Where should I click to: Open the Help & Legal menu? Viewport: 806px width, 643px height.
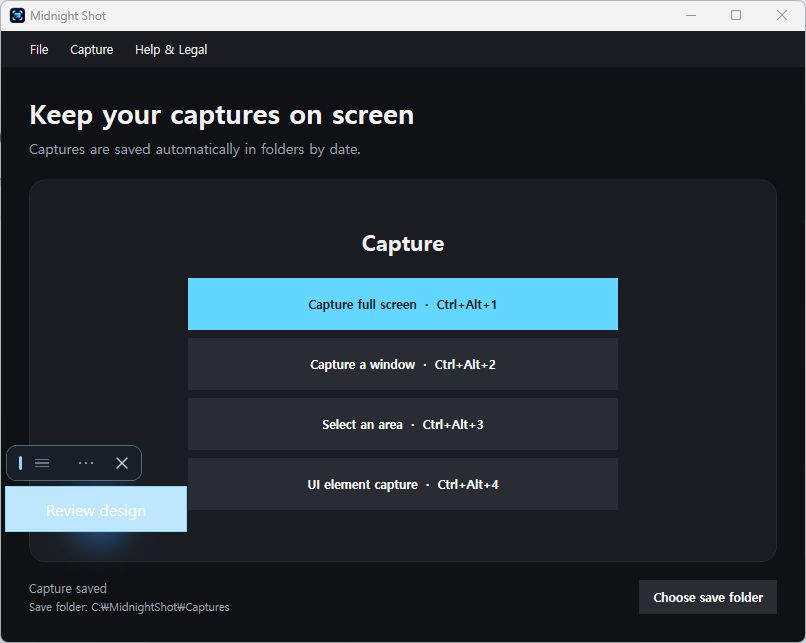point(171,49)
